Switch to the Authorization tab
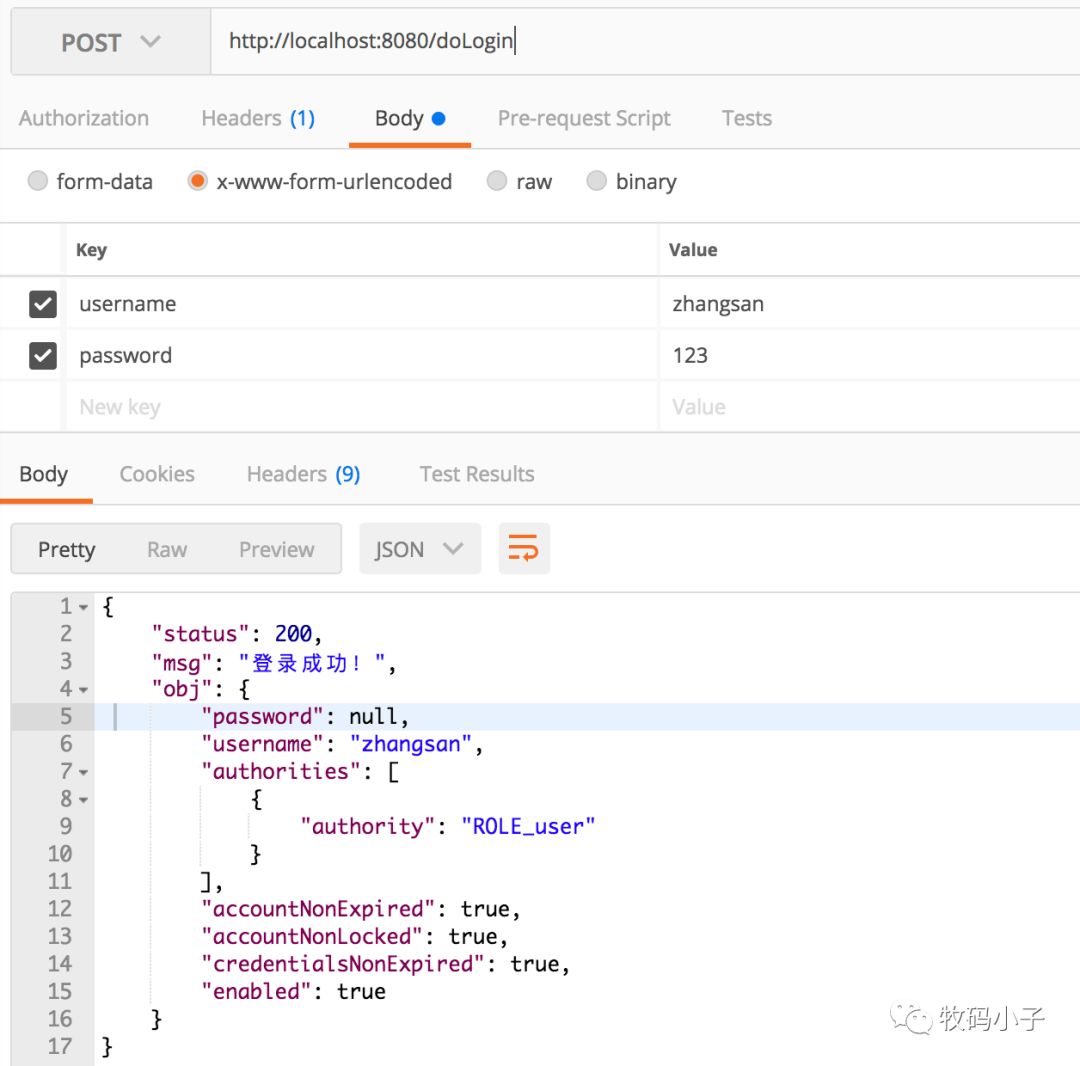This screenshot has height=1066, width=1080. click(84, 118)
